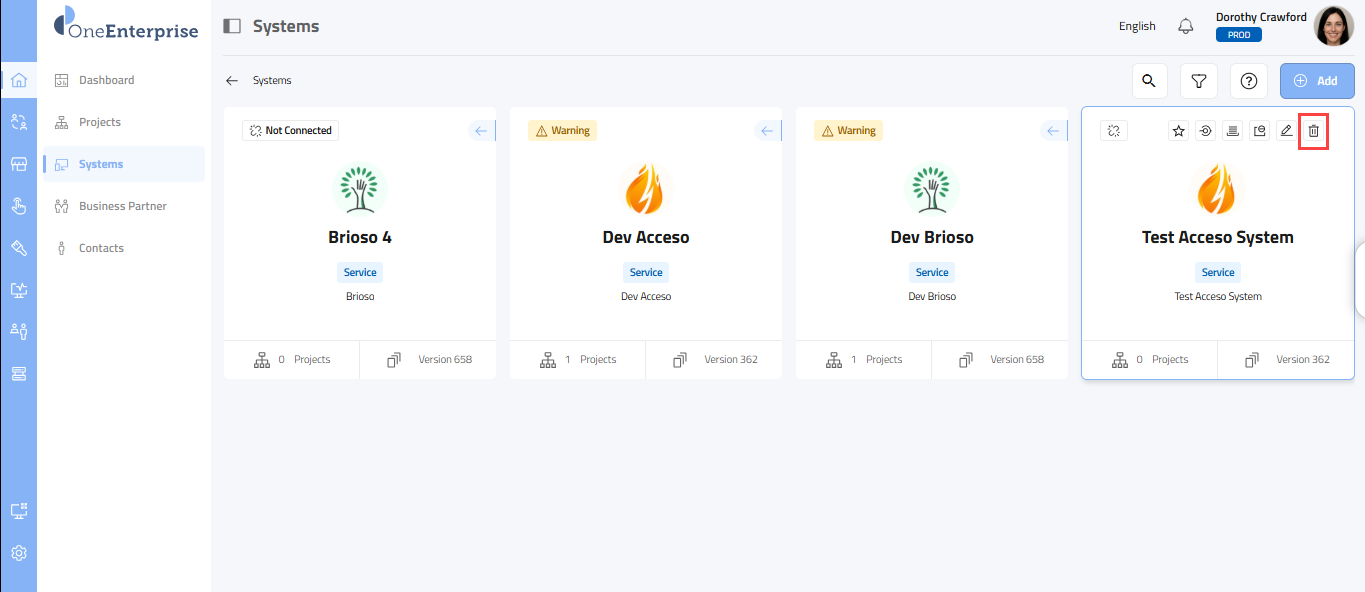The width and height of the screenshot is (1365, 592).
Task: Go to Dashboard in the sidebar
Action: pos(106,80)
